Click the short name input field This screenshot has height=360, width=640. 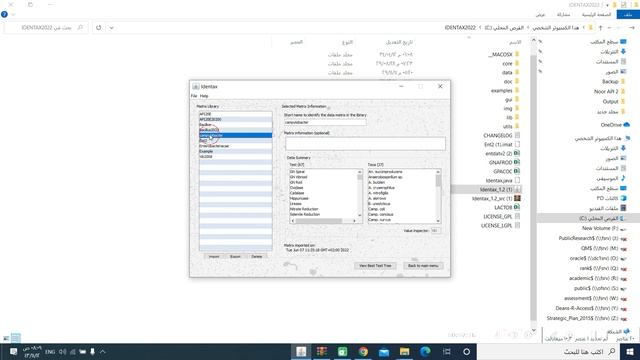[325, 122]
